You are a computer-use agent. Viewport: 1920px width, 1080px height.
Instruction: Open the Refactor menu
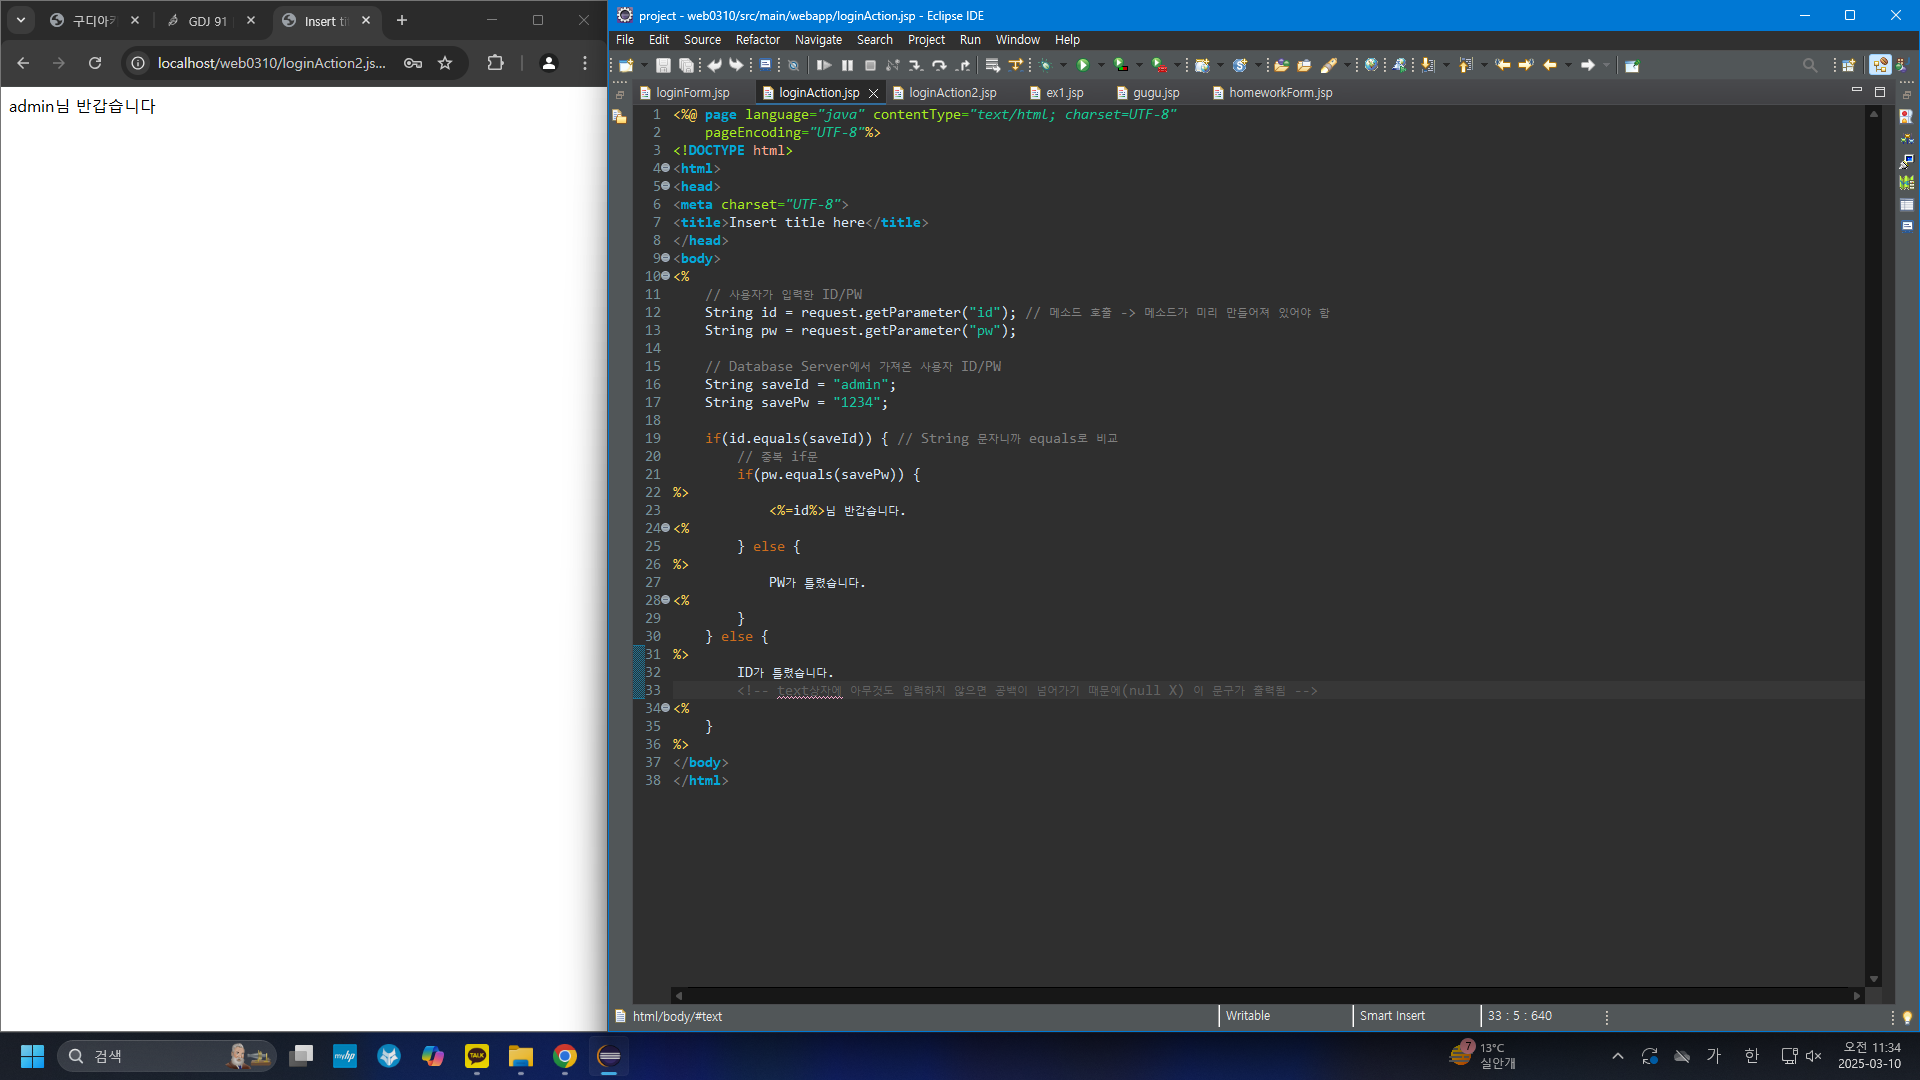pyautogui.click(x=757, y=40)
